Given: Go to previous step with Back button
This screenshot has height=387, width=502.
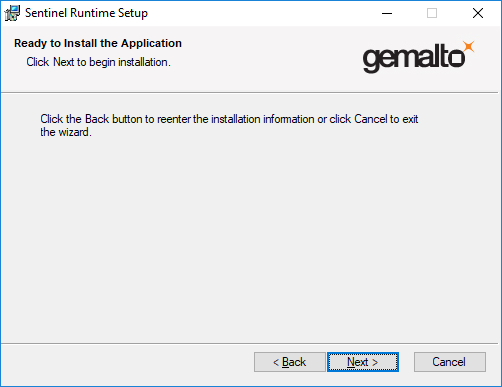Looking at the screenshot, I should tap(289, 362).
